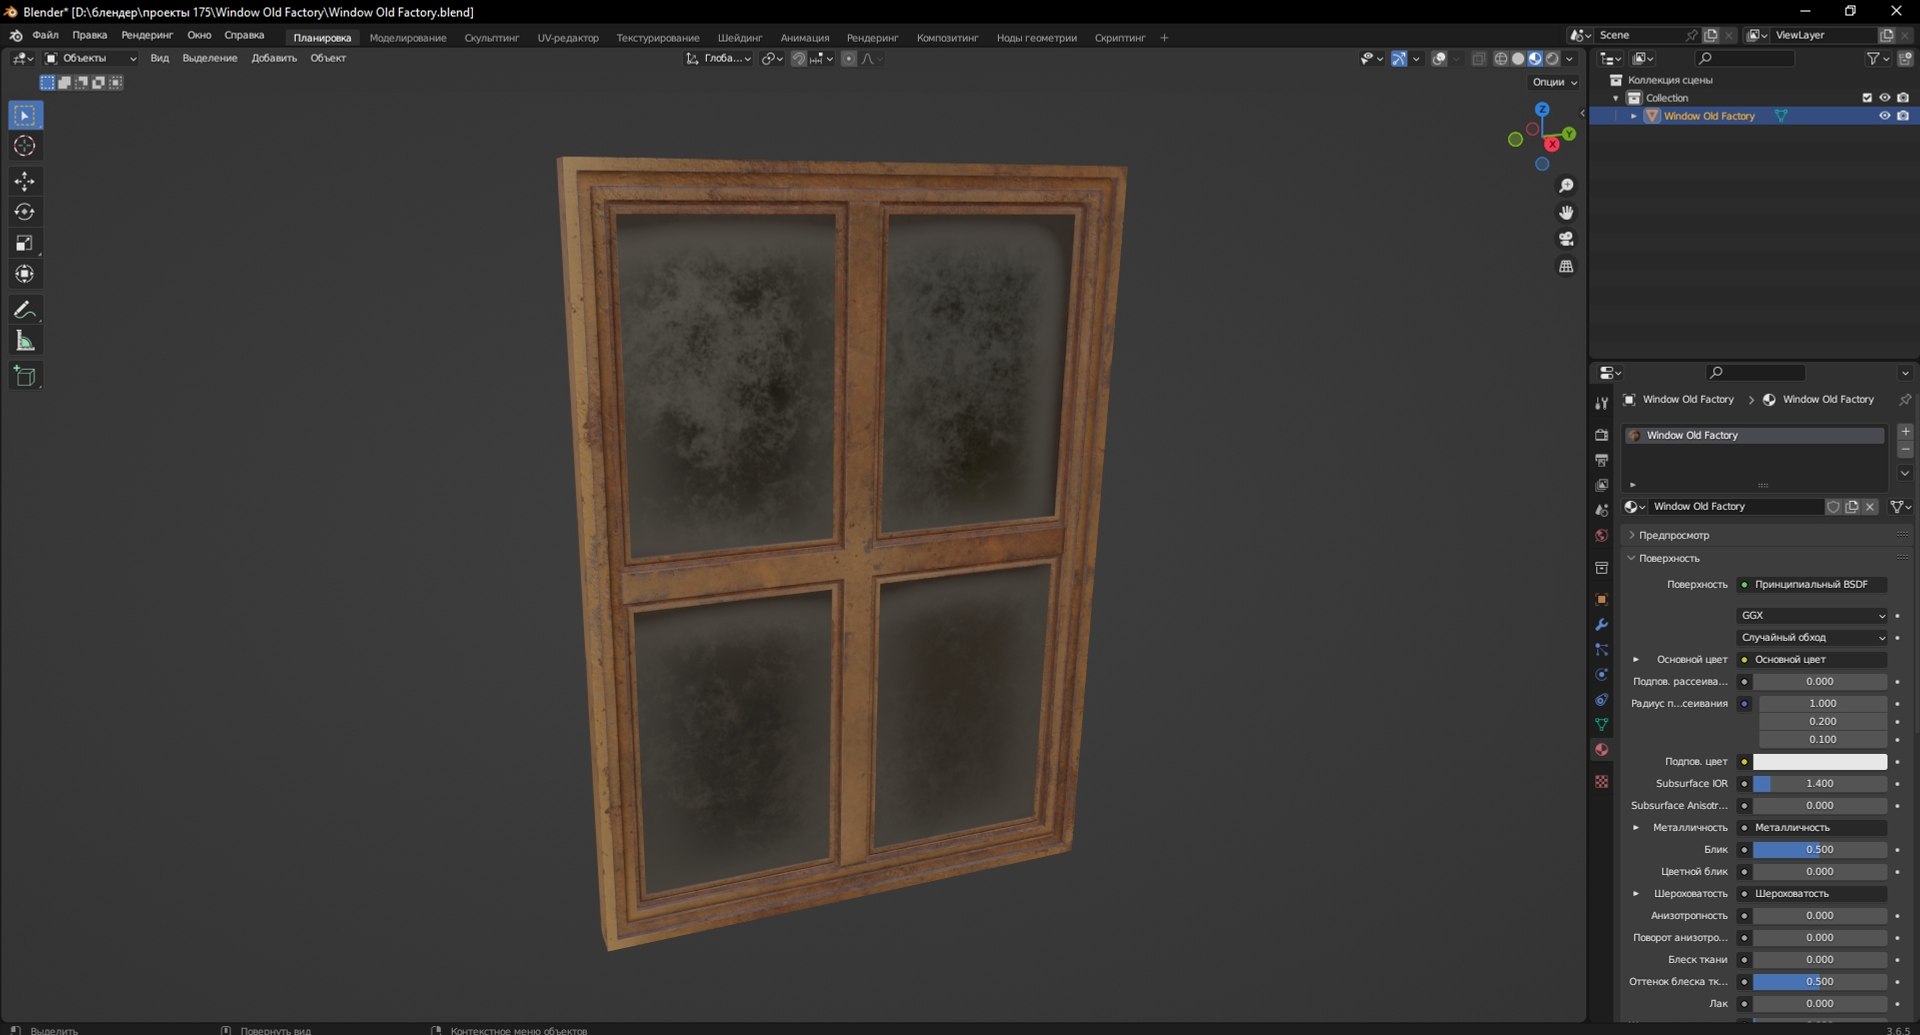Image resolution: width=1920 pixels, height=1035 pixels.
Task: Open the Файл menu
Action: (45, 36)
